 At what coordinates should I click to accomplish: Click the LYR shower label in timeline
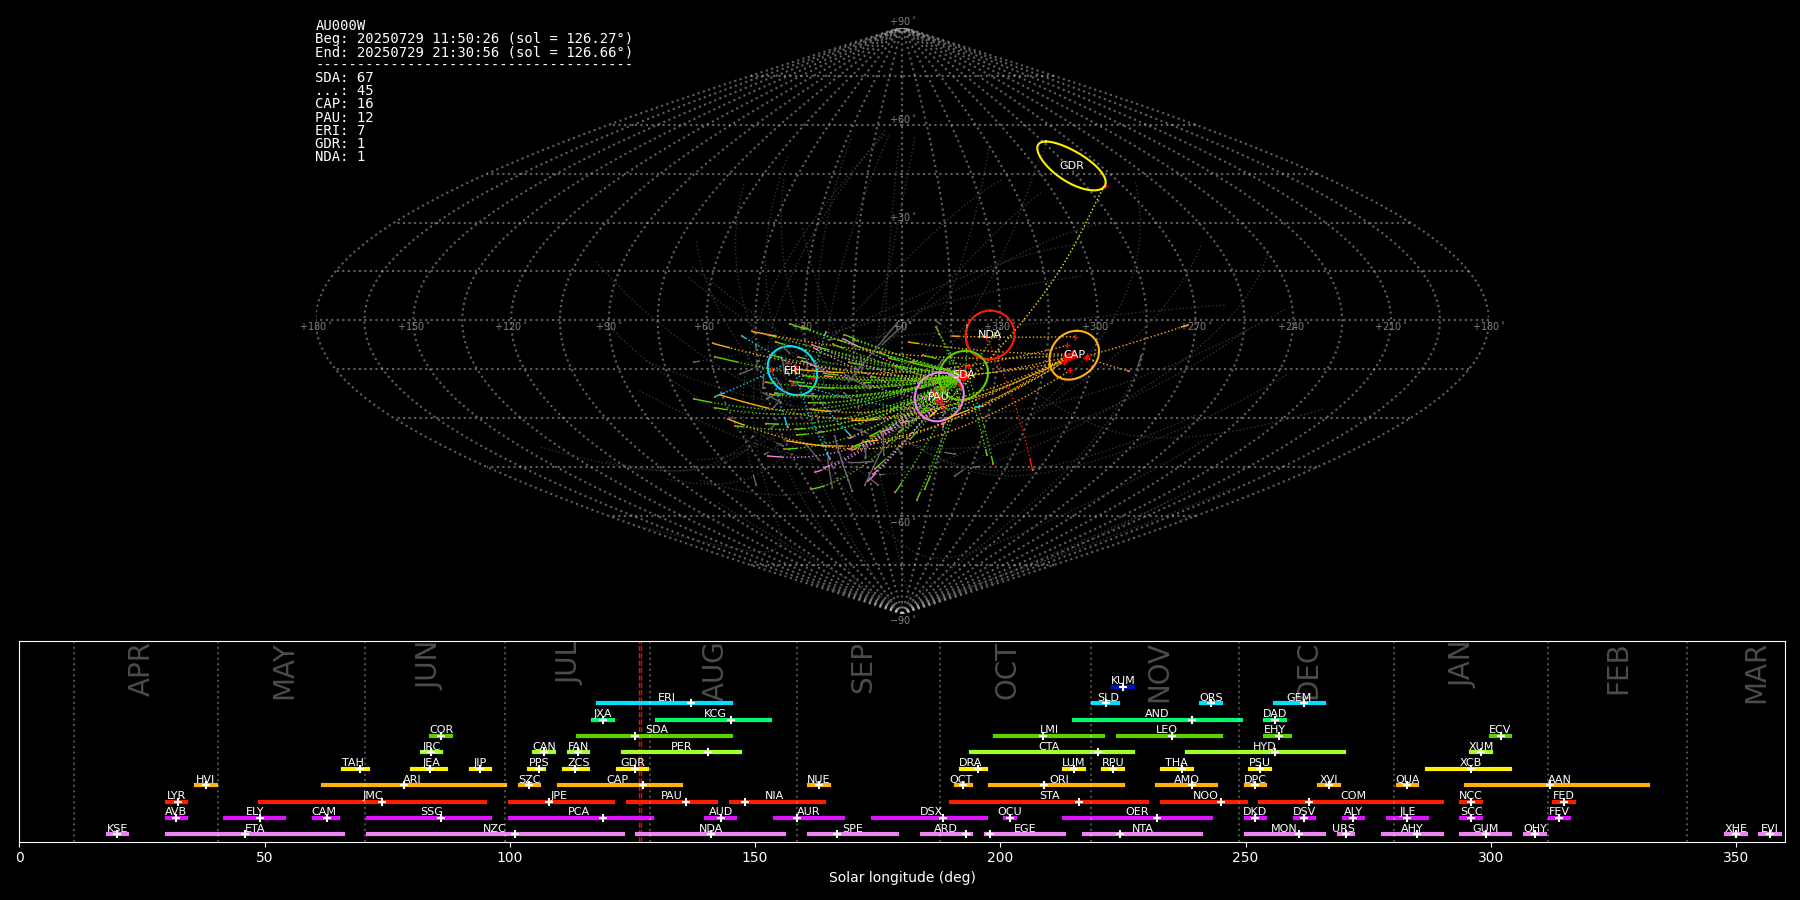[176, 796]
